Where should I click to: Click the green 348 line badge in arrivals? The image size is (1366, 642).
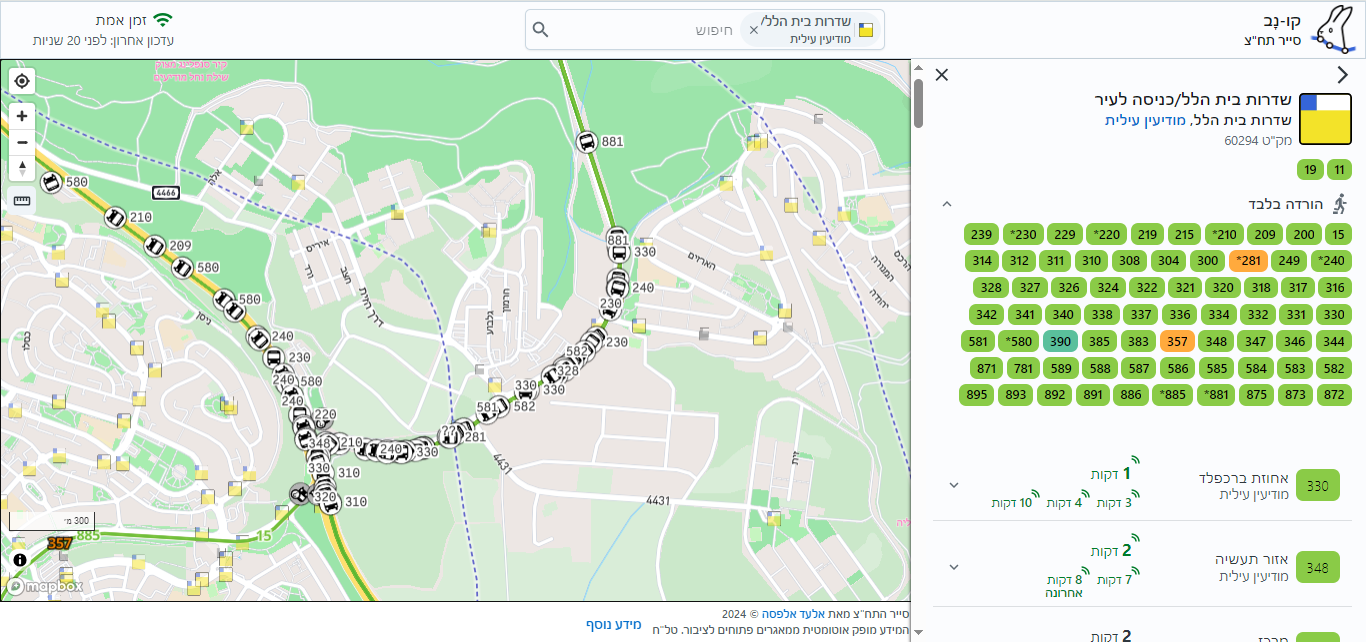(x=1317, y=568)
